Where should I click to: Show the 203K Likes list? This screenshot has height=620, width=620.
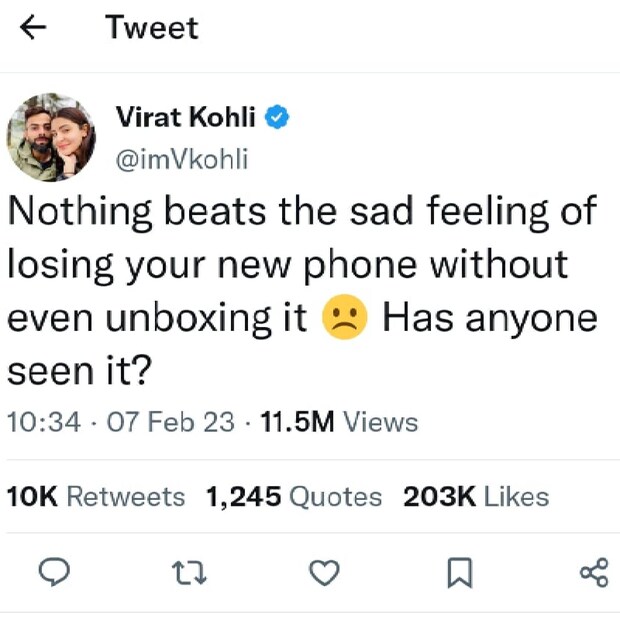(x=476, y=497)
